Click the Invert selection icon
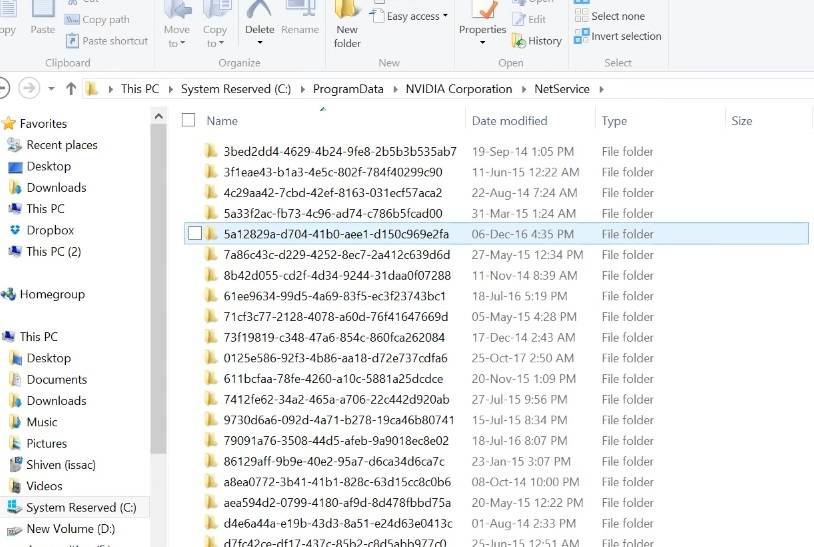The height and width of the screenshot is (547, 814). [581, 36]
